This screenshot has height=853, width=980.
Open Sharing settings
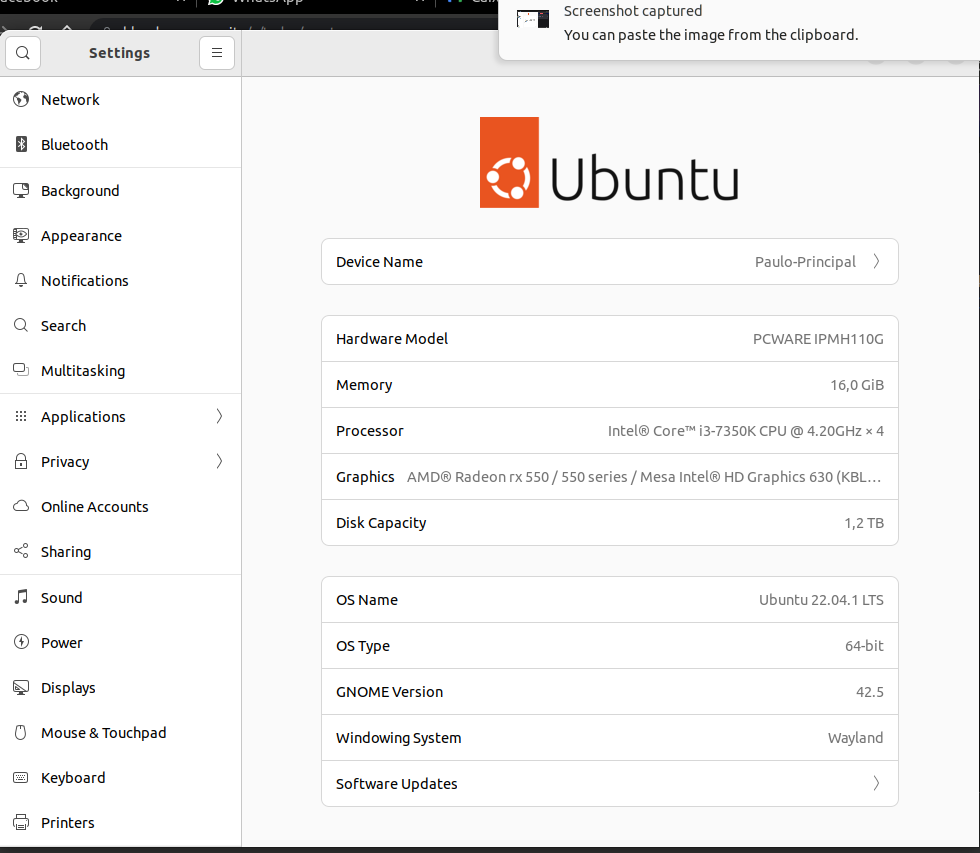pos(121,551)
